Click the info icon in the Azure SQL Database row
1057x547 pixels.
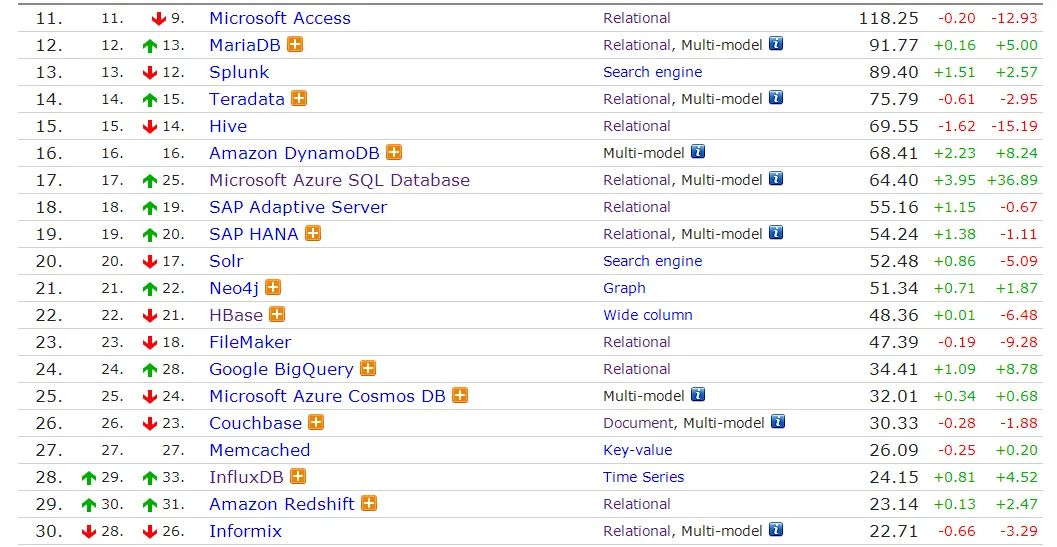776,179
